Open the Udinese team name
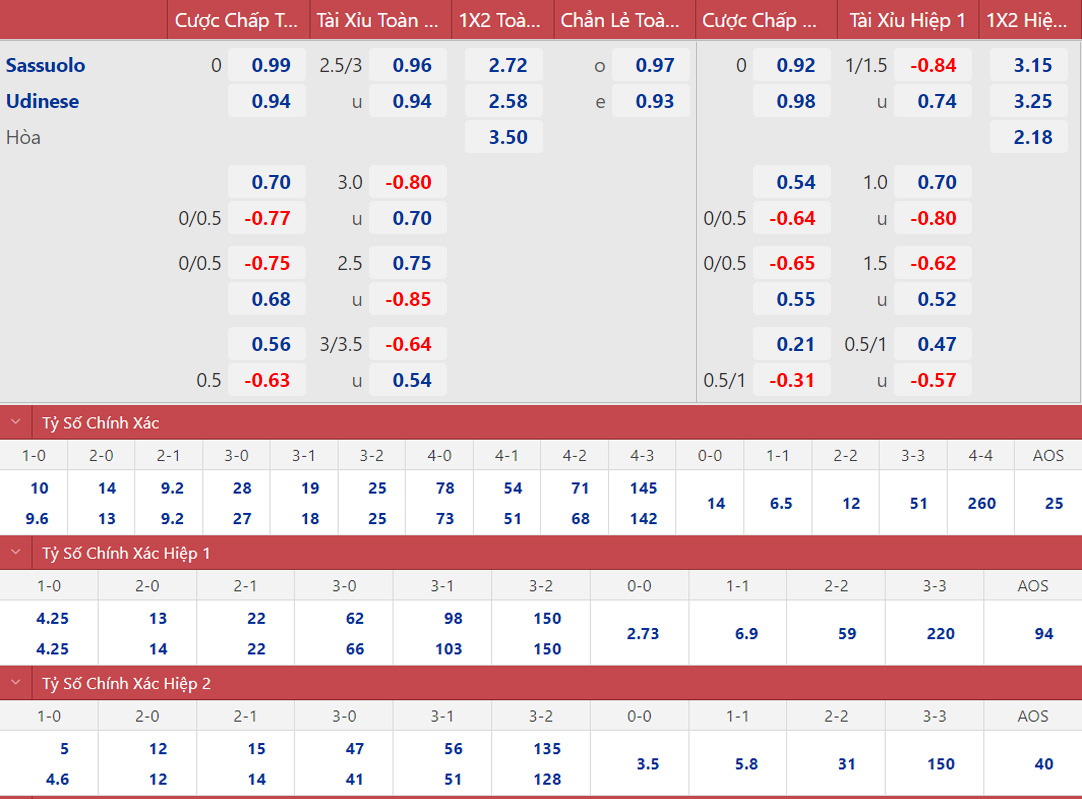1082x799 pixels. [x=43, y=101]
